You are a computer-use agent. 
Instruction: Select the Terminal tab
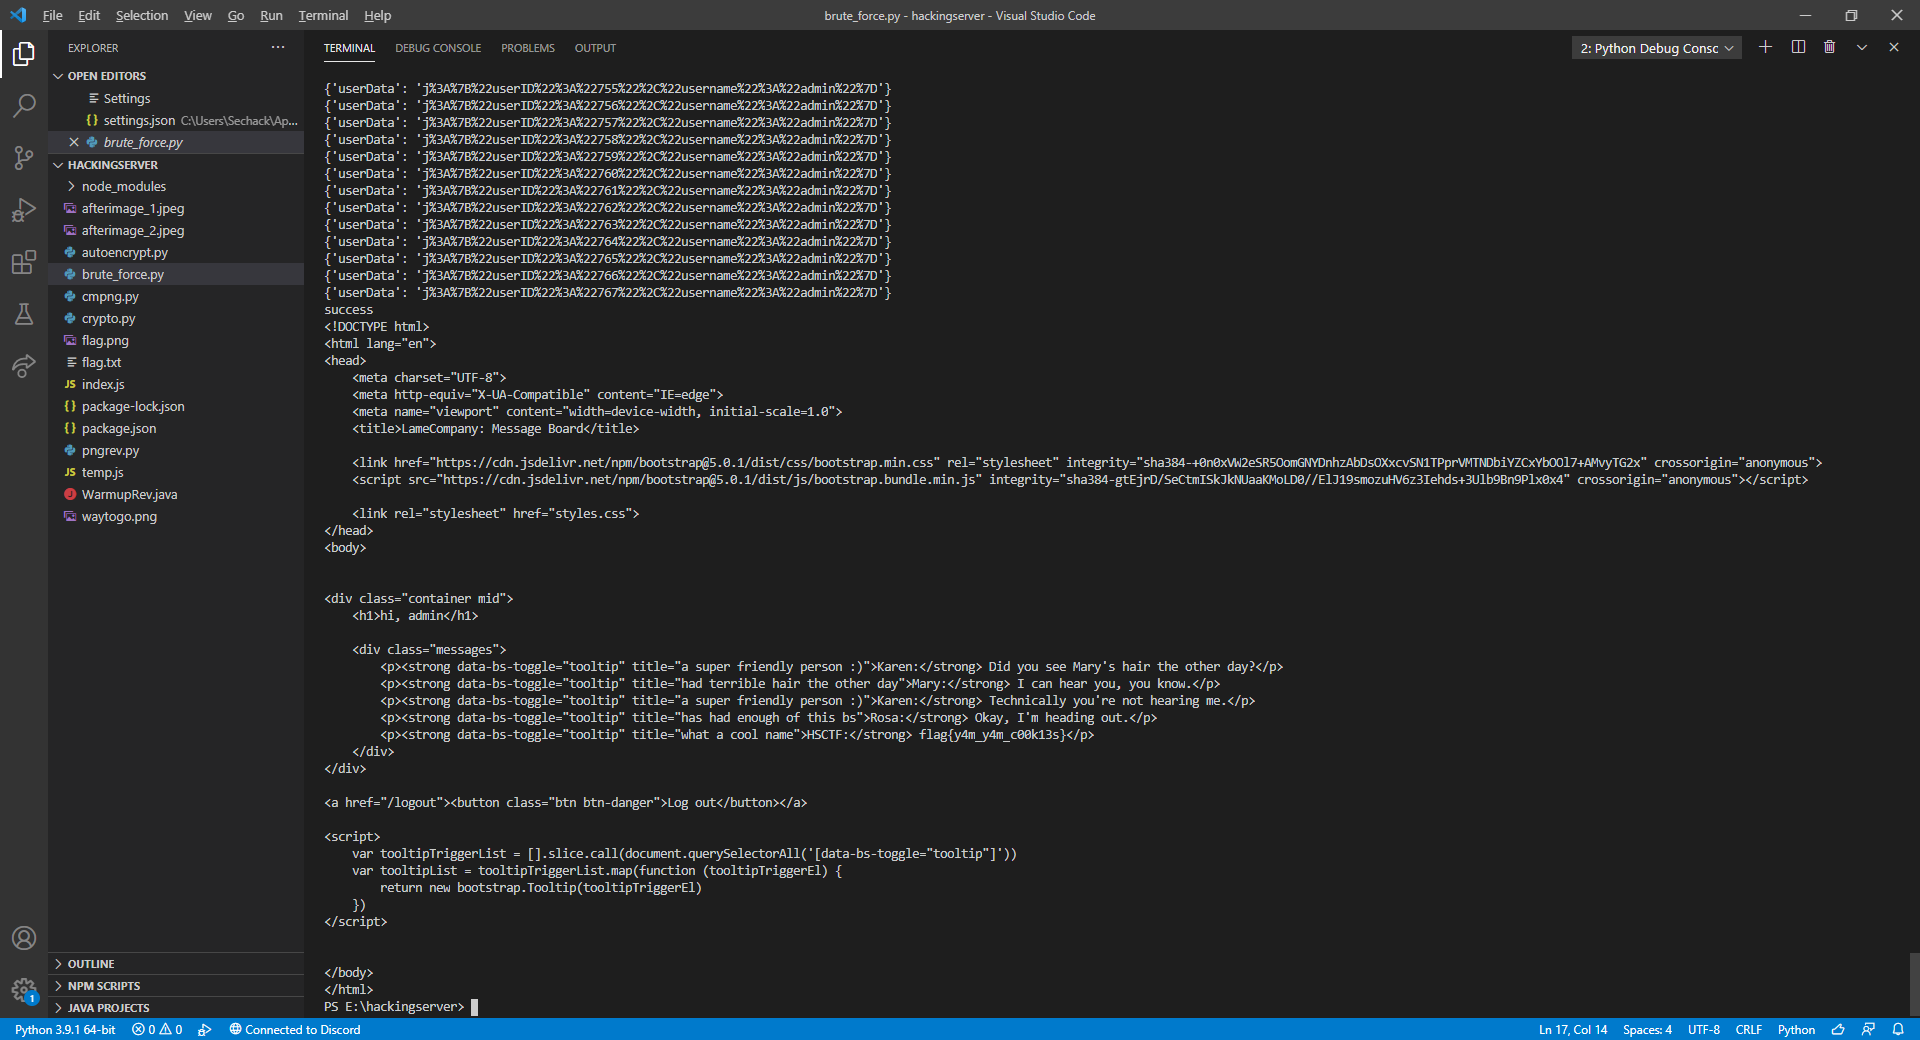coord(349,48)
